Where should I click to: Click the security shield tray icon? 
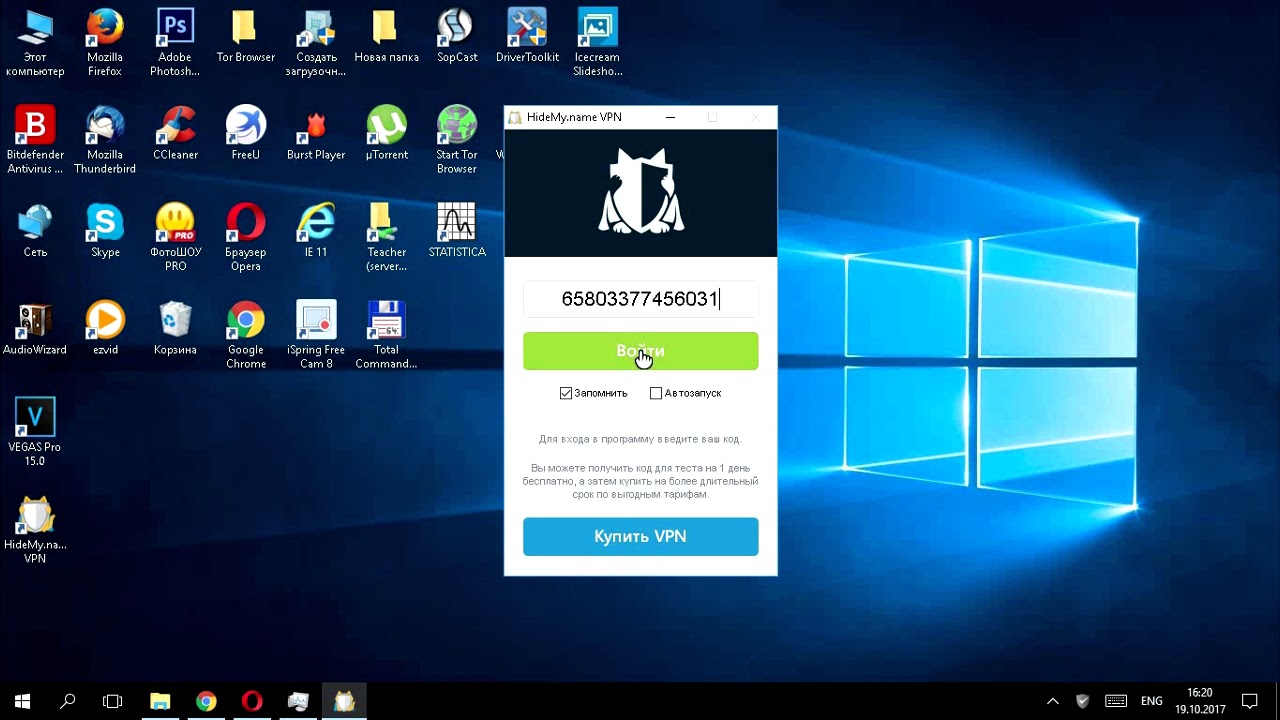pos(1082,701)
